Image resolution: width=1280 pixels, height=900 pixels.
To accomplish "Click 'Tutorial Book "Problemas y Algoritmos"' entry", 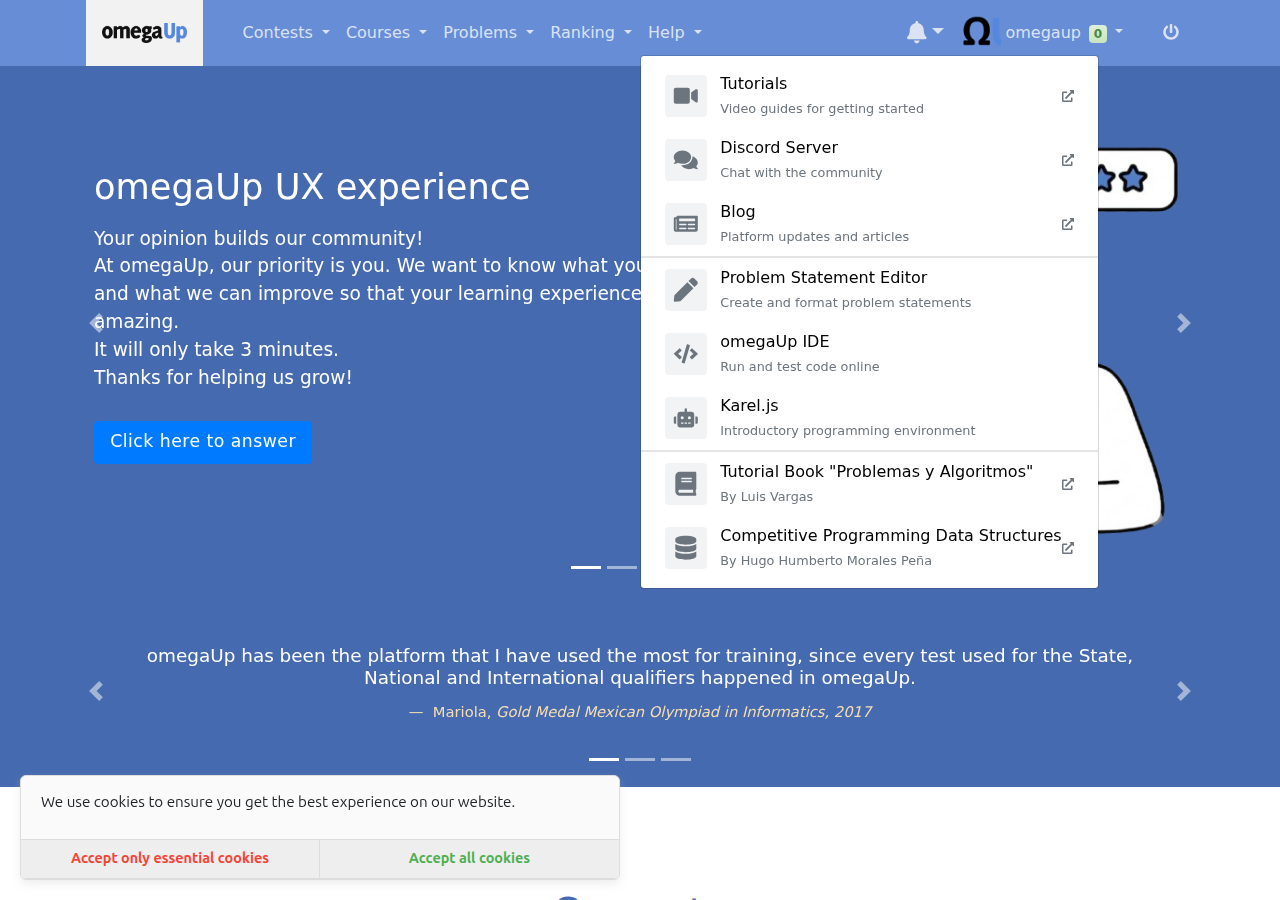I will [x=869, y=484].
